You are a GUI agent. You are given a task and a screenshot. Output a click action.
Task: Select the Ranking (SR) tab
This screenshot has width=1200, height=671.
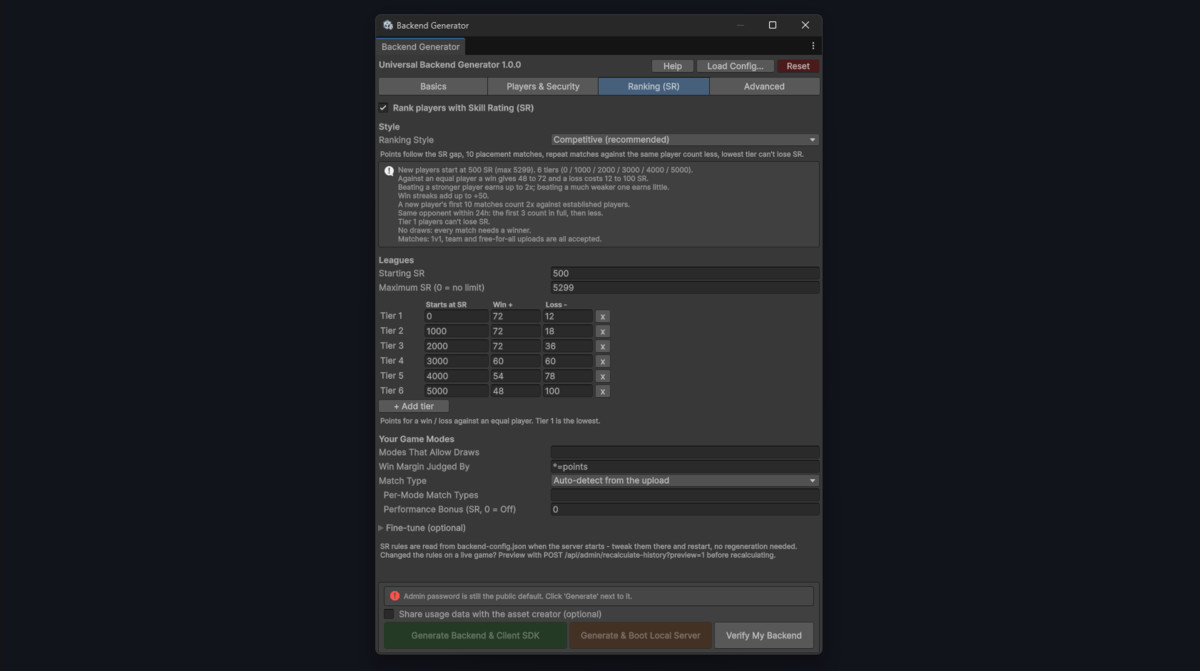click(654, 87)
